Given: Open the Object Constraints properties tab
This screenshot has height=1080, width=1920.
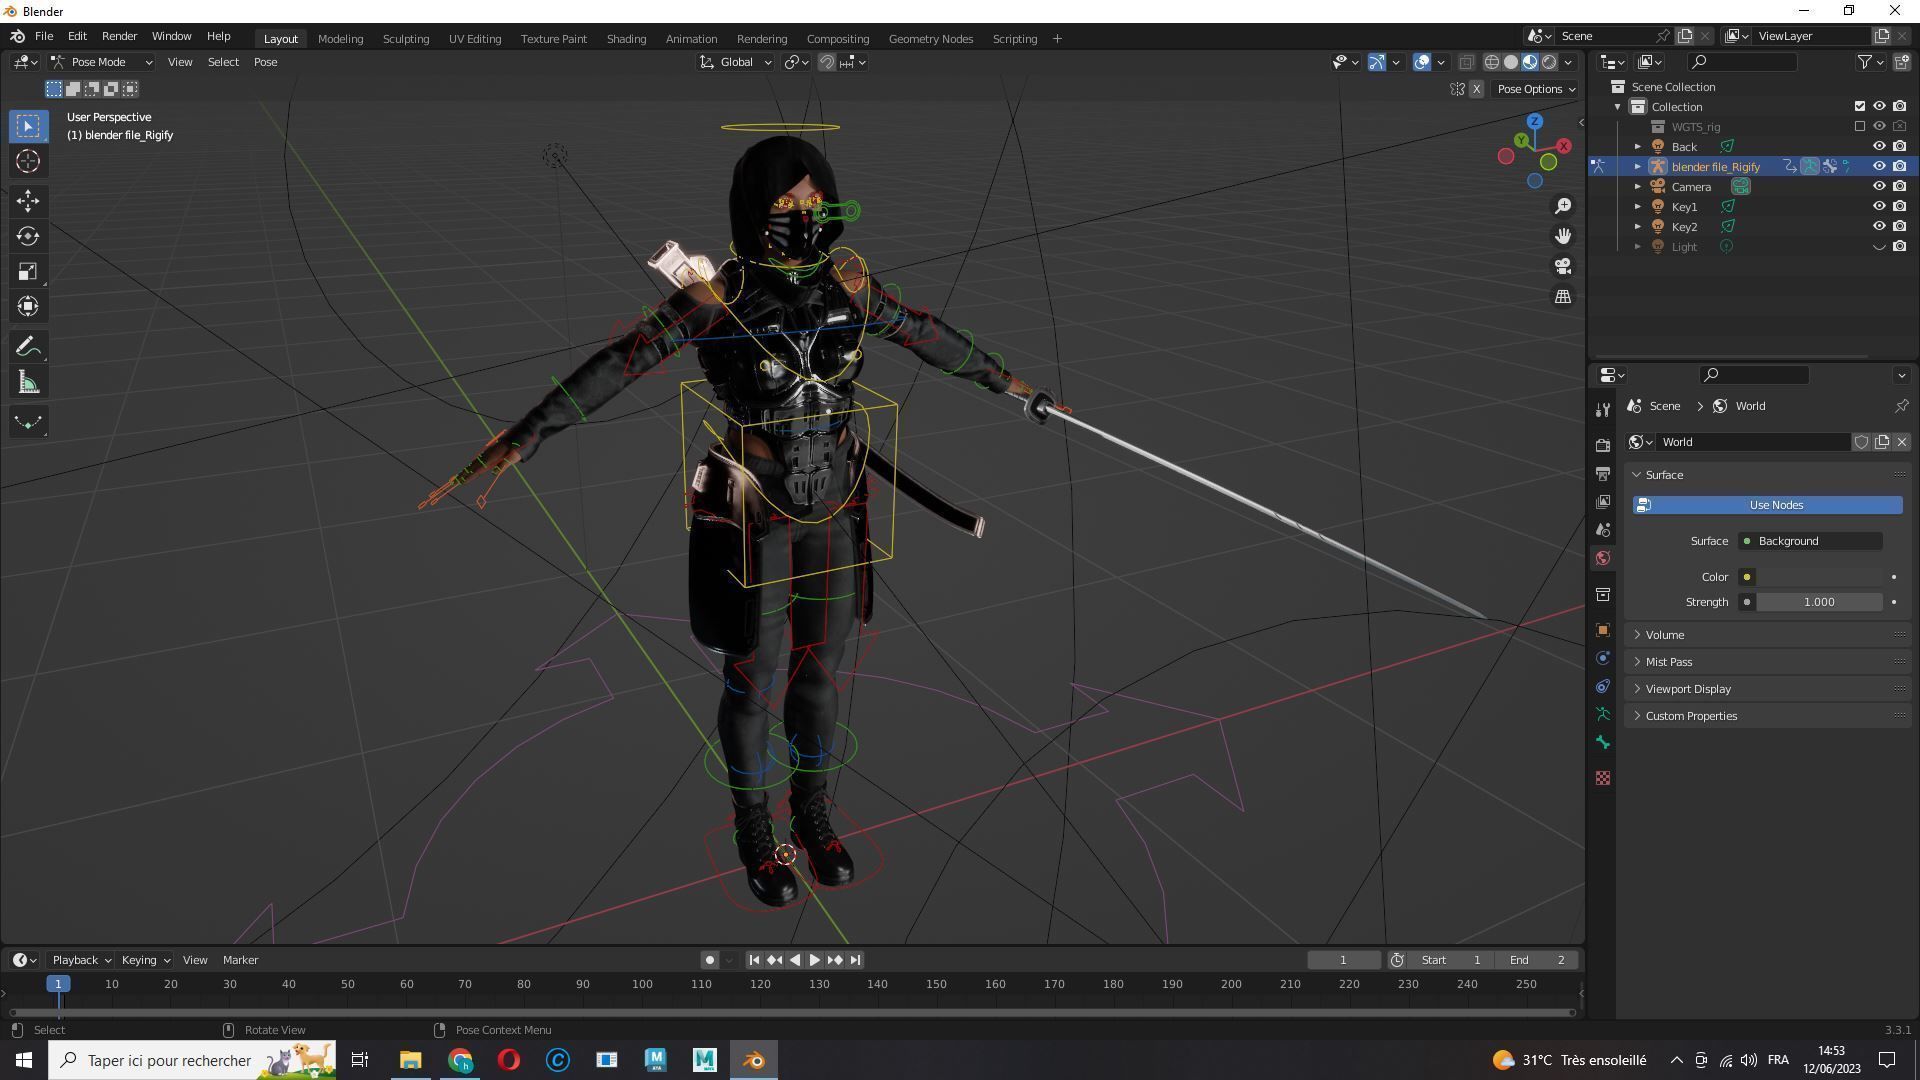Looking at the screenshot, I should tap(1603, 686).
